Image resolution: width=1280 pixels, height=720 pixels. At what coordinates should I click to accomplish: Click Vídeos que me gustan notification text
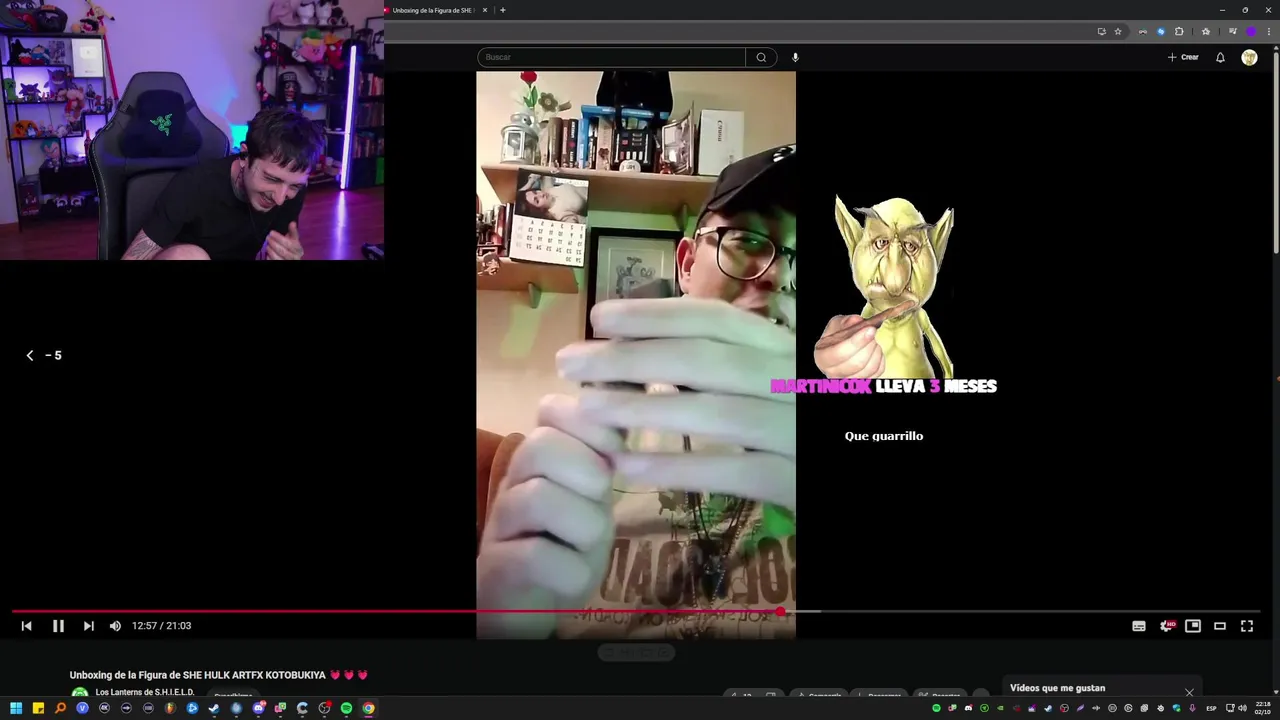click(1057, 688)
